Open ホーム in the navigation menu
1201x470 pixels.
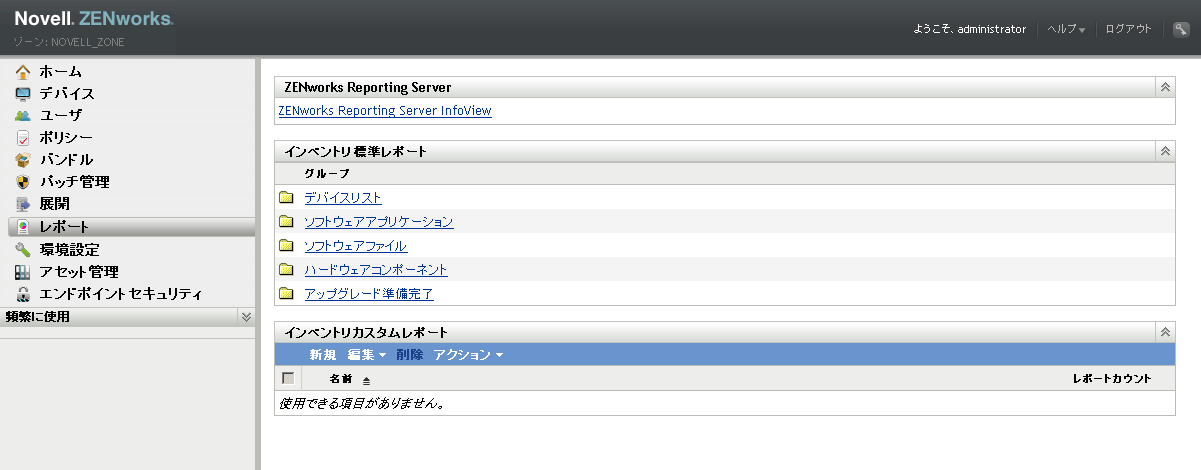point(61,72)
